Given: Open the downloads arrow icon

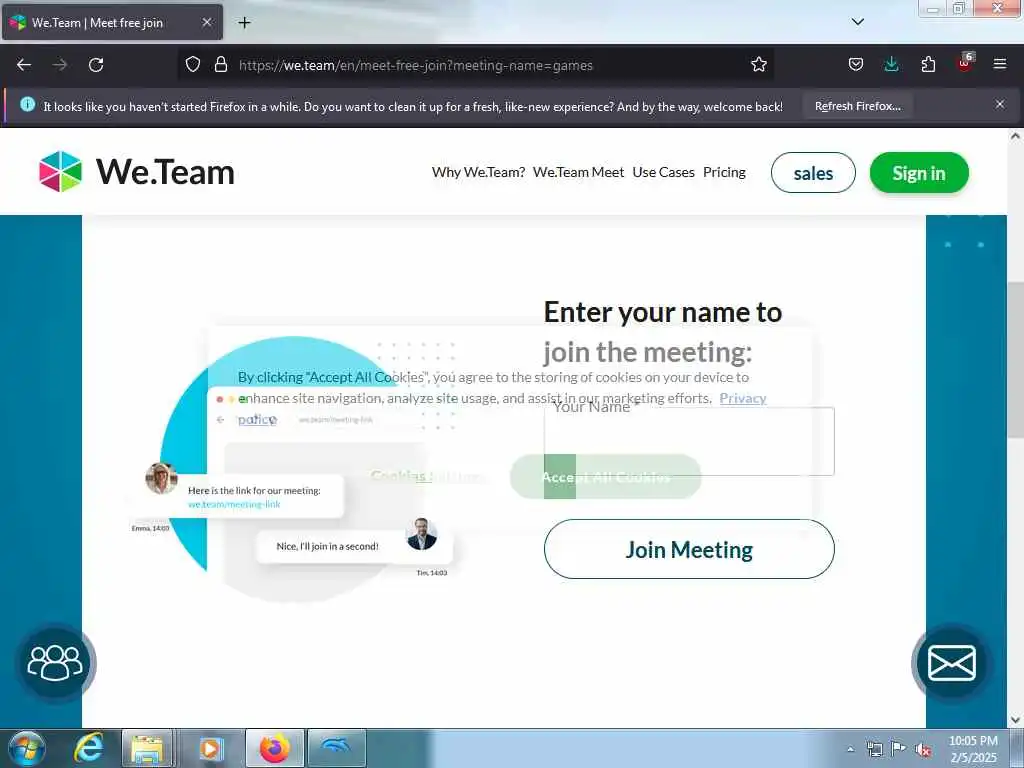Looking at the screenshot, I should tap(891, 65).
